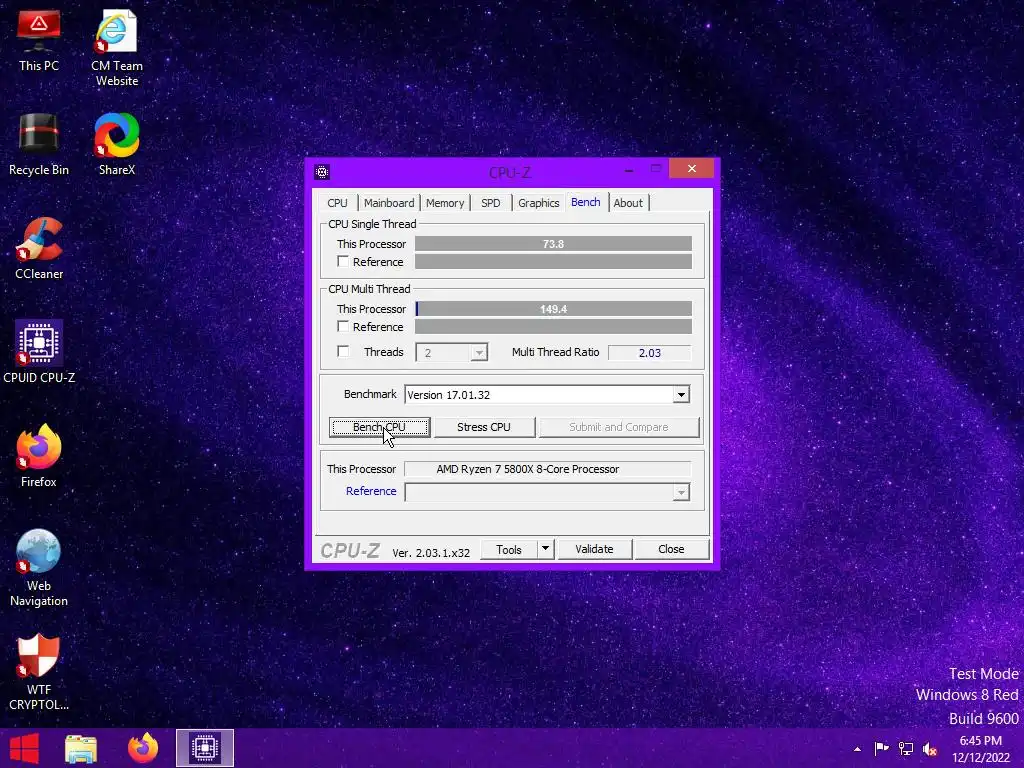This screenshot has width=1024, height=768.
Task: Close CPU-Z with red X
Action: pyautogui.click(x=692, y=169)
